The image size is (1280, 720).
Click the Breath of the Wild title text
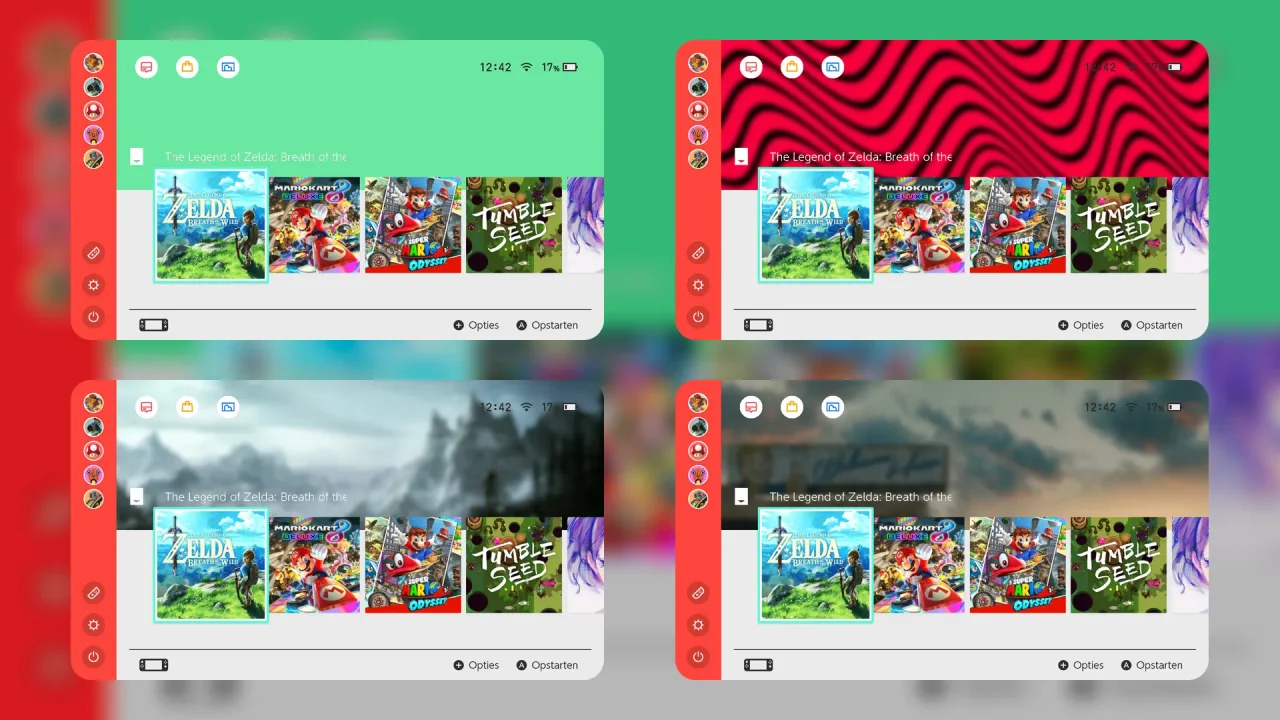(255, 157)
